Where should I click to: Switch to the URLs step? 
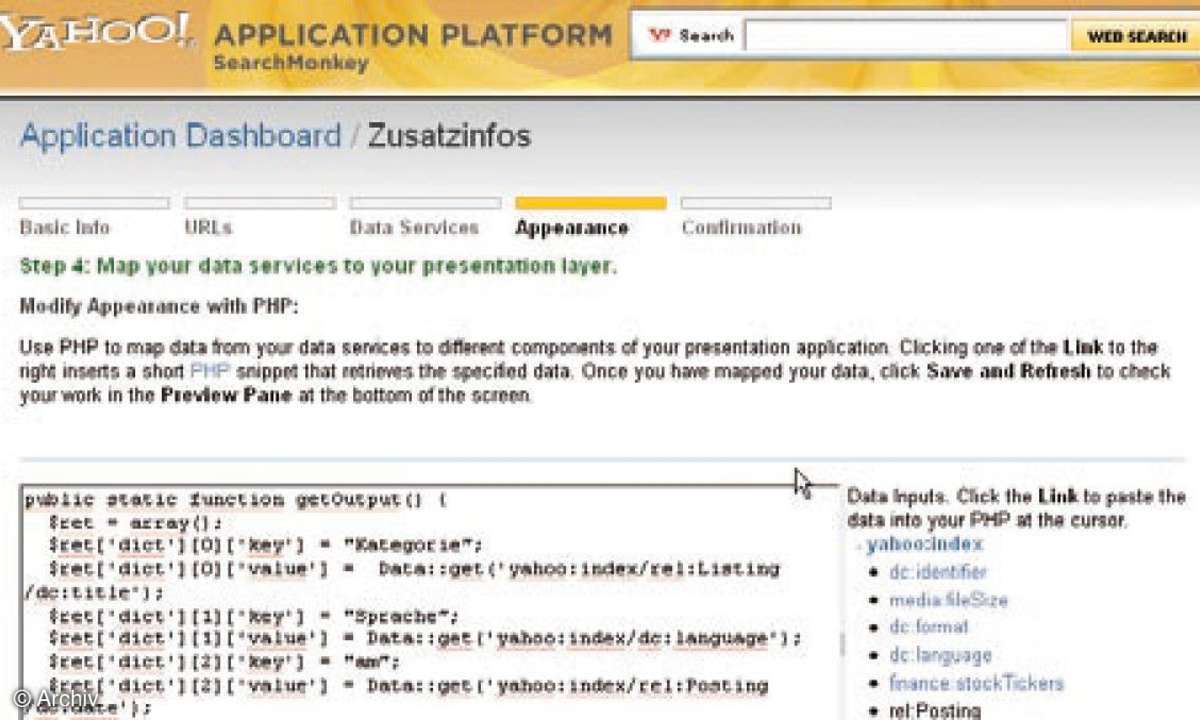[x=208, y=227]
